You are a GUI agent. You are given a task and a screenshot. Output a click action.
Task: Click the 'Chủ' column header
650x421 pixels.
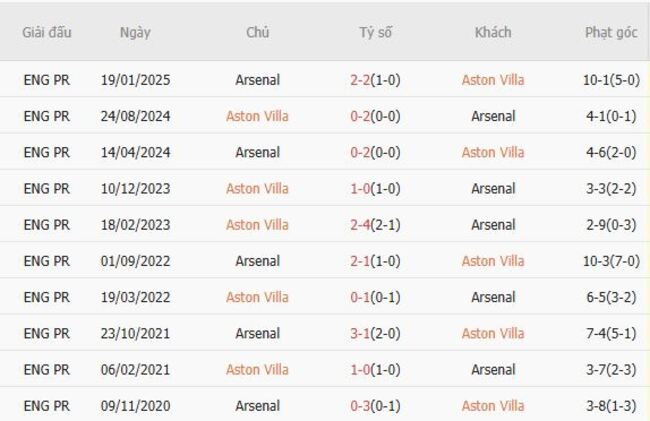257,32
